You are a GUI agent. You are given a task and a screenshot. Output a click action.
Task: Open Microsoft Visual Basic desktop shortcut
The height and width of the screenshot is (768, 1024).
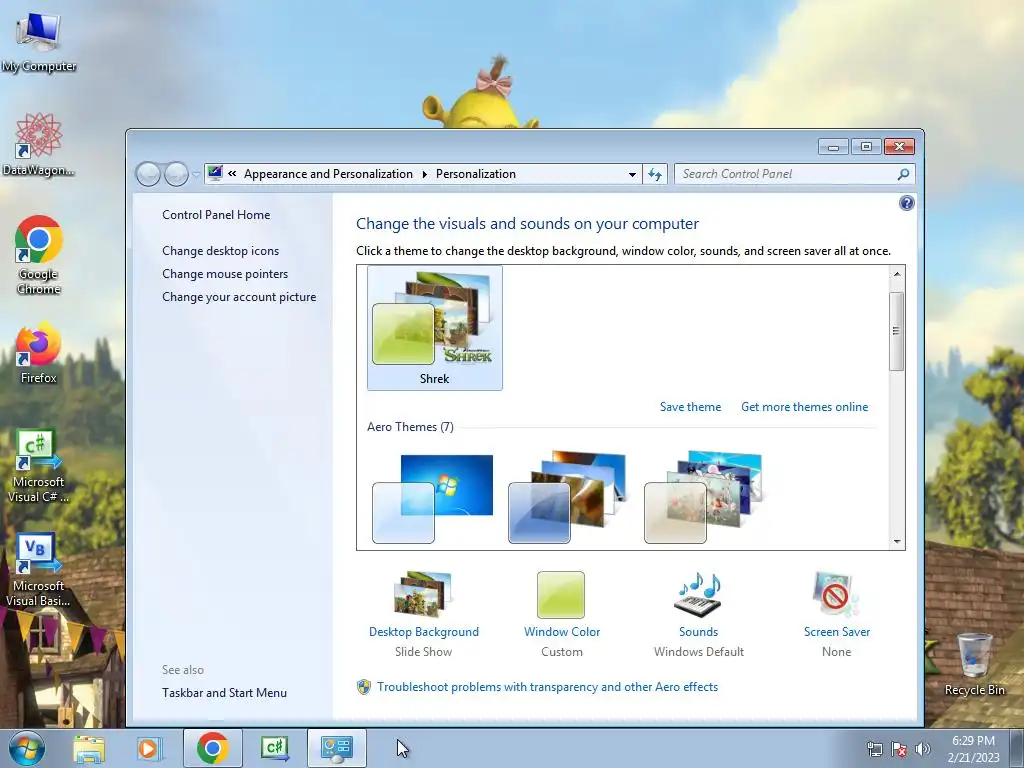(x=39, y=570)
